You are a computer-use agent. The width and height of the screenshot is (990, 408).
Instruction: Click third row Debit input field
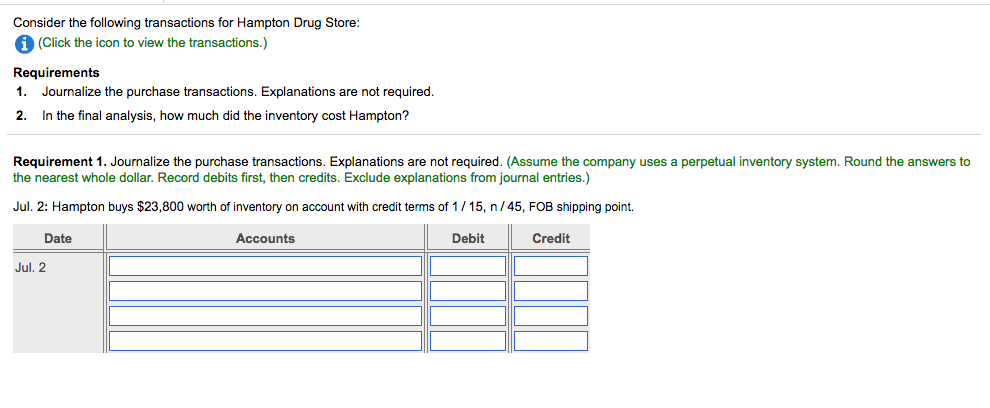pos(468,316)
